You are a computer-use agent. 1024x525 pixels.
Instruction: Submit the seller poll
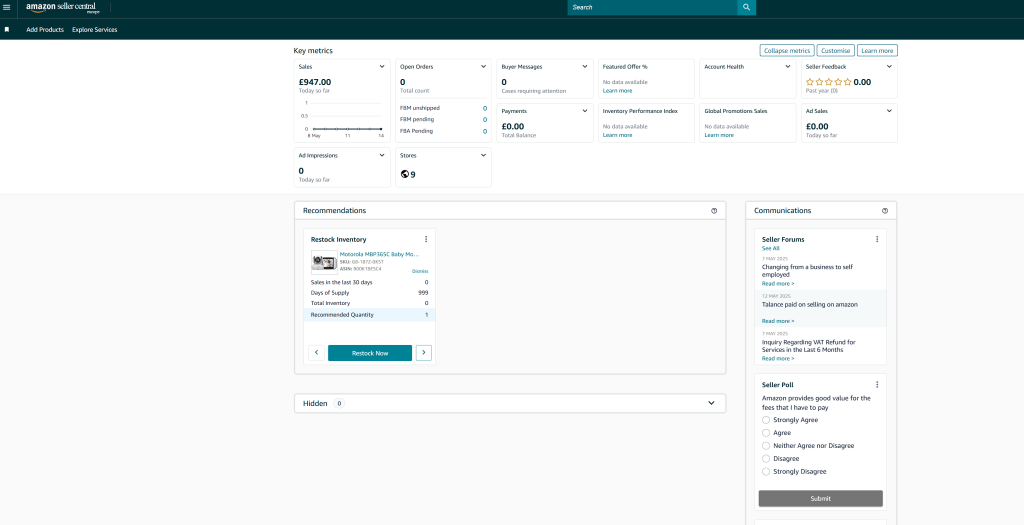click(820, 498)
